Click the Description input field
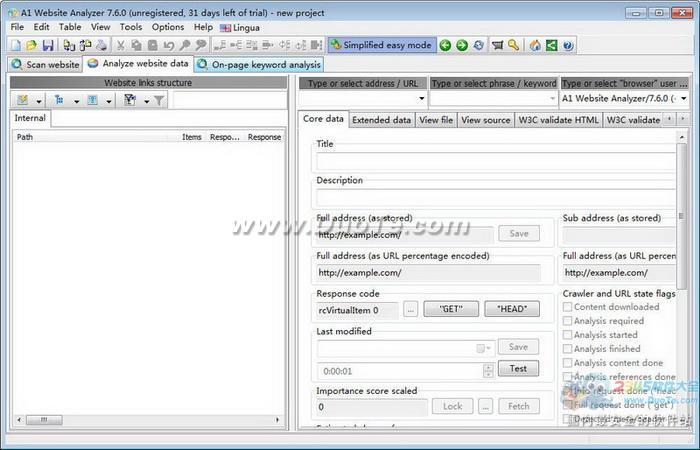Screen dimensions: 700x450 point(496,198)
